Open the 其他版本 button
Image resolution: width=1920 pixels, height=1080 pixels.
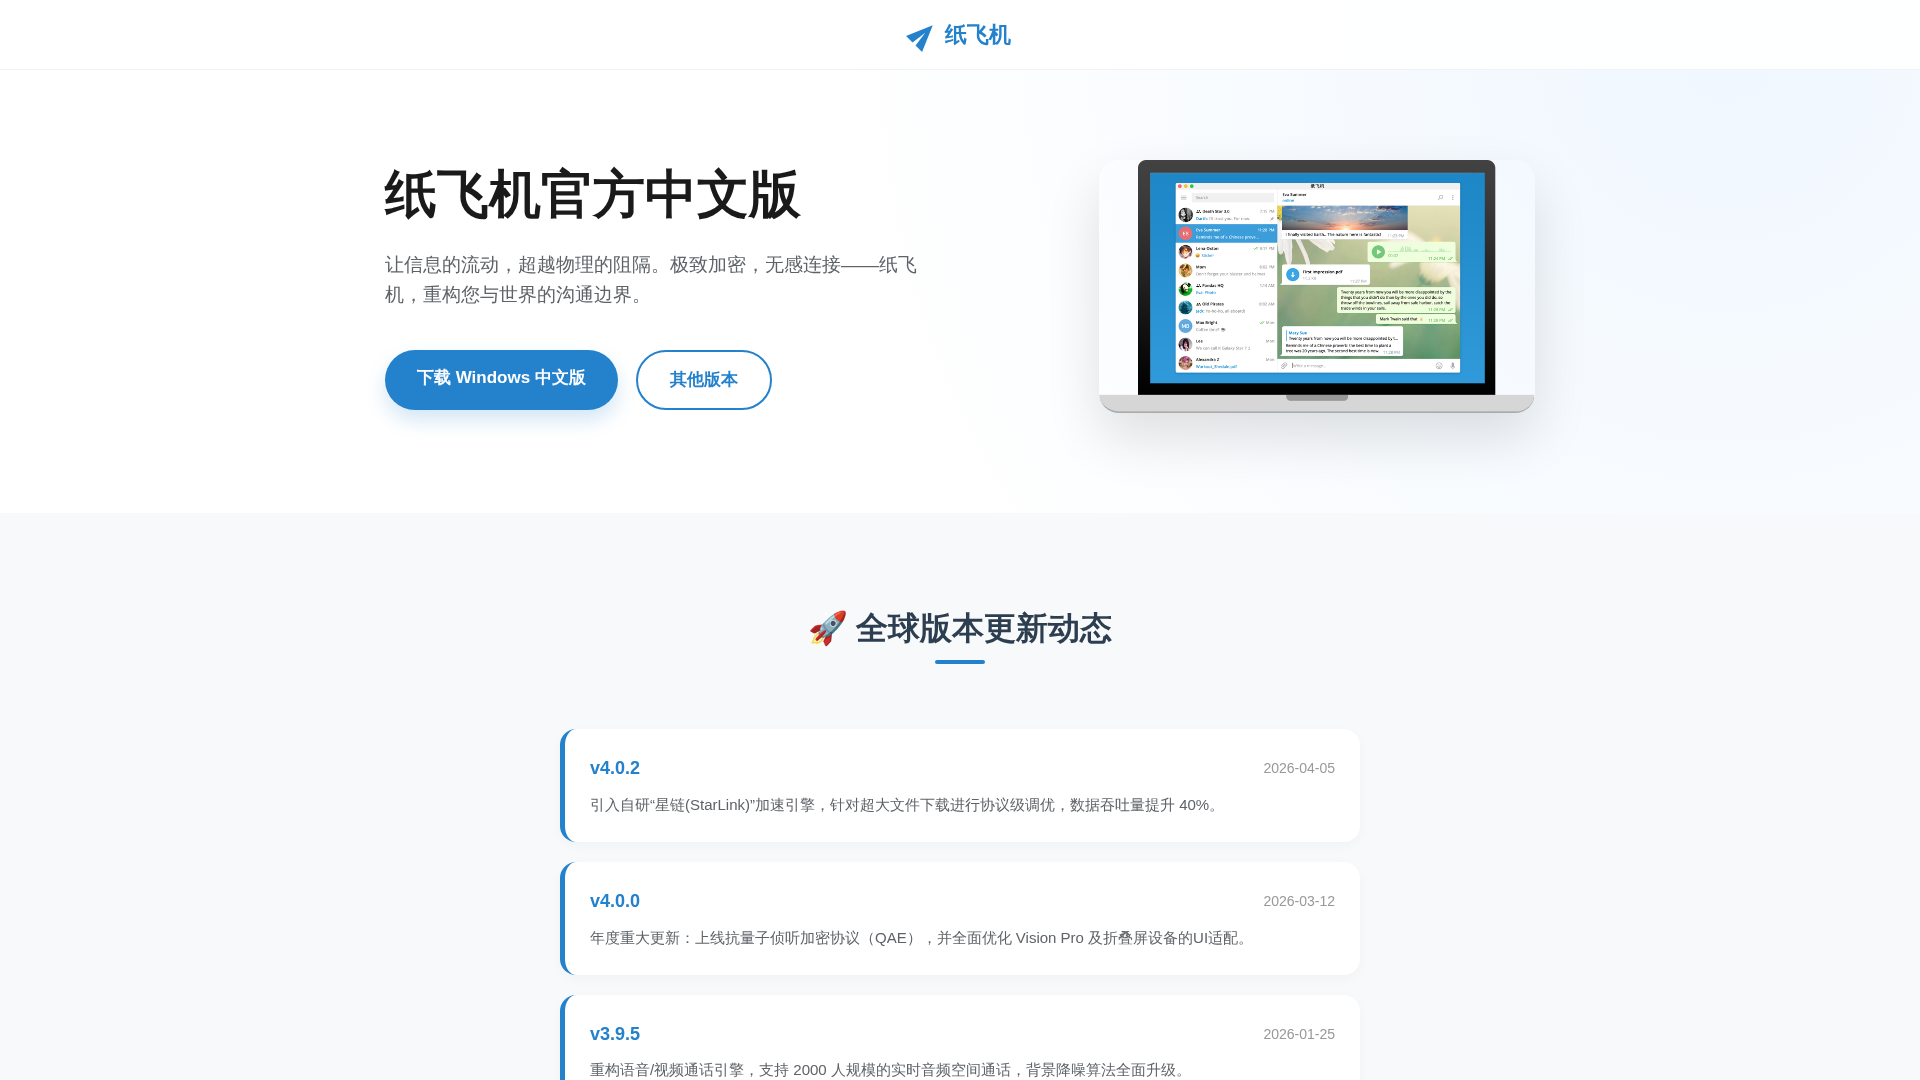[704, 380]
